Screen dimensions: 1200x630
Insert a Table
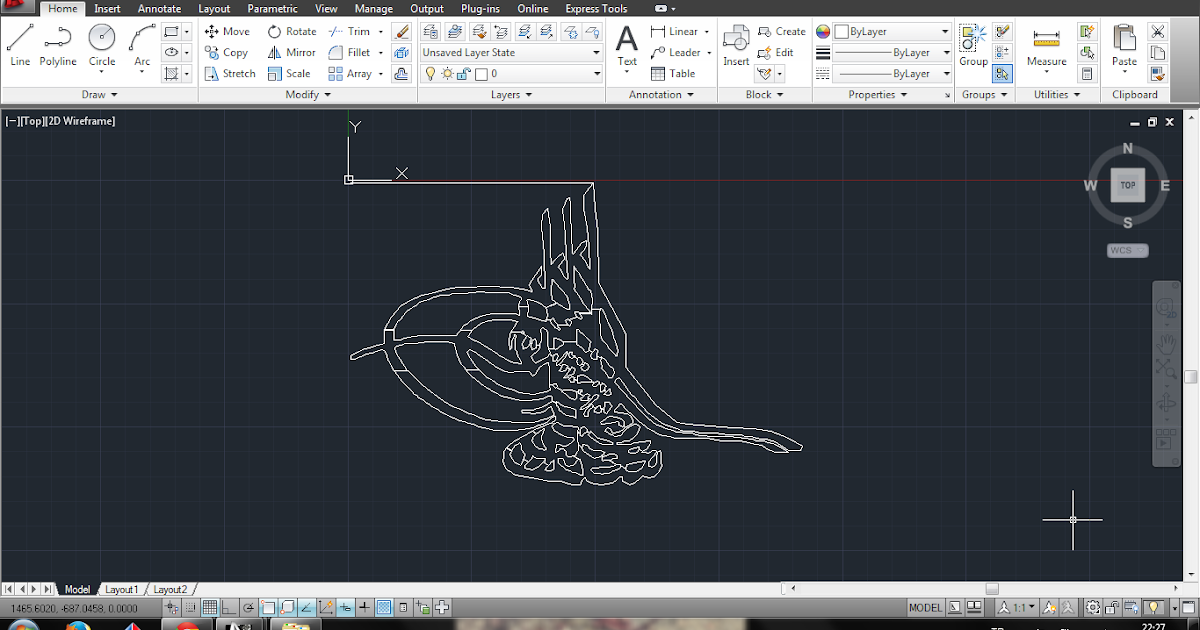(673, 73)
